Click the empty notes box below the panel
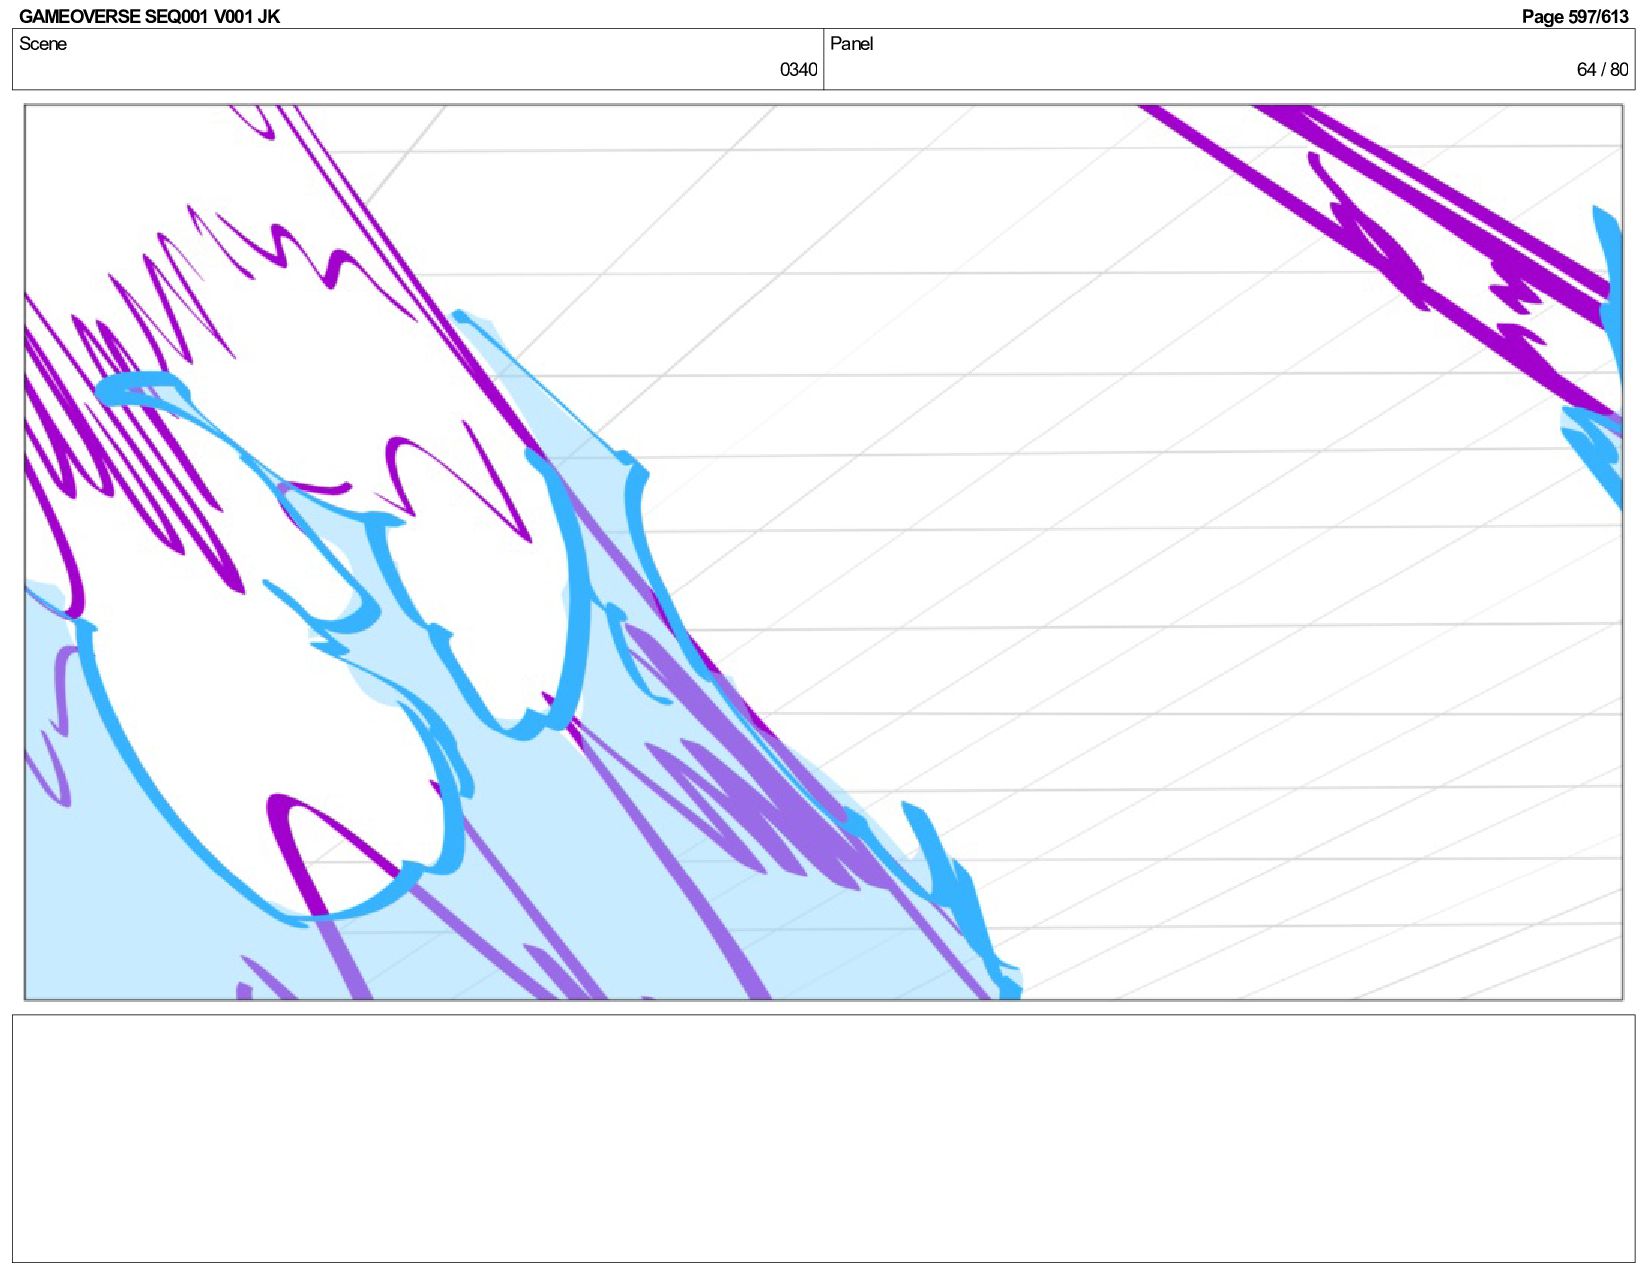This screenshot has width=1650, height=1275. pos(823,1138)
